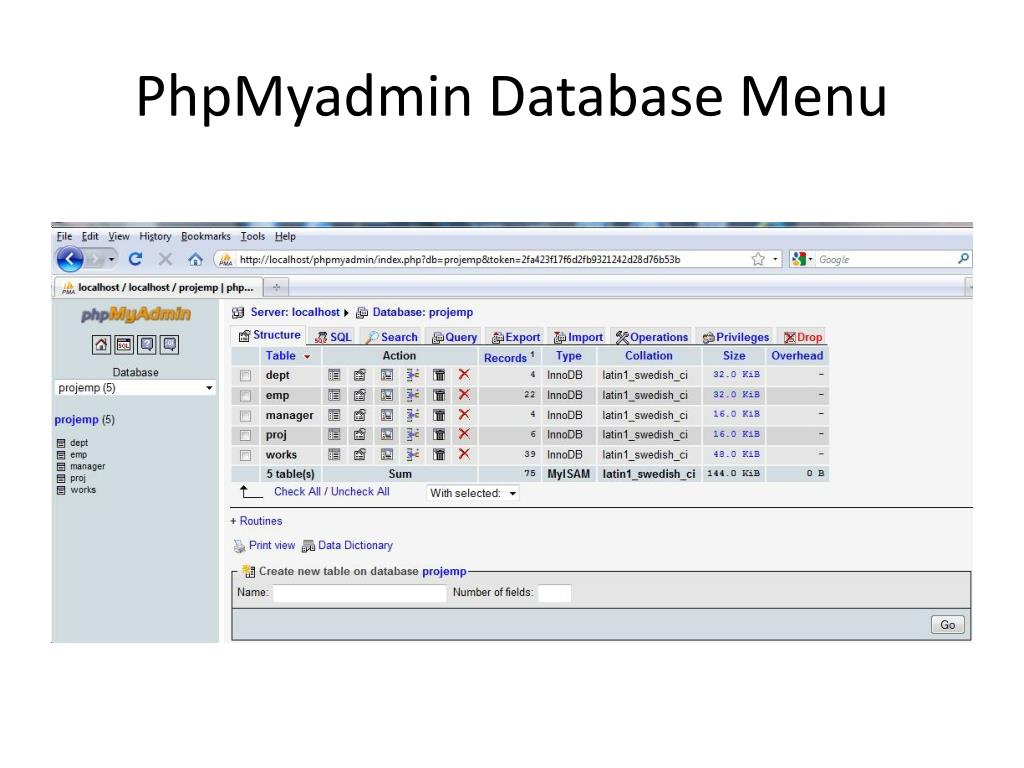Click the Uncheck All link

tap(360, 492)
